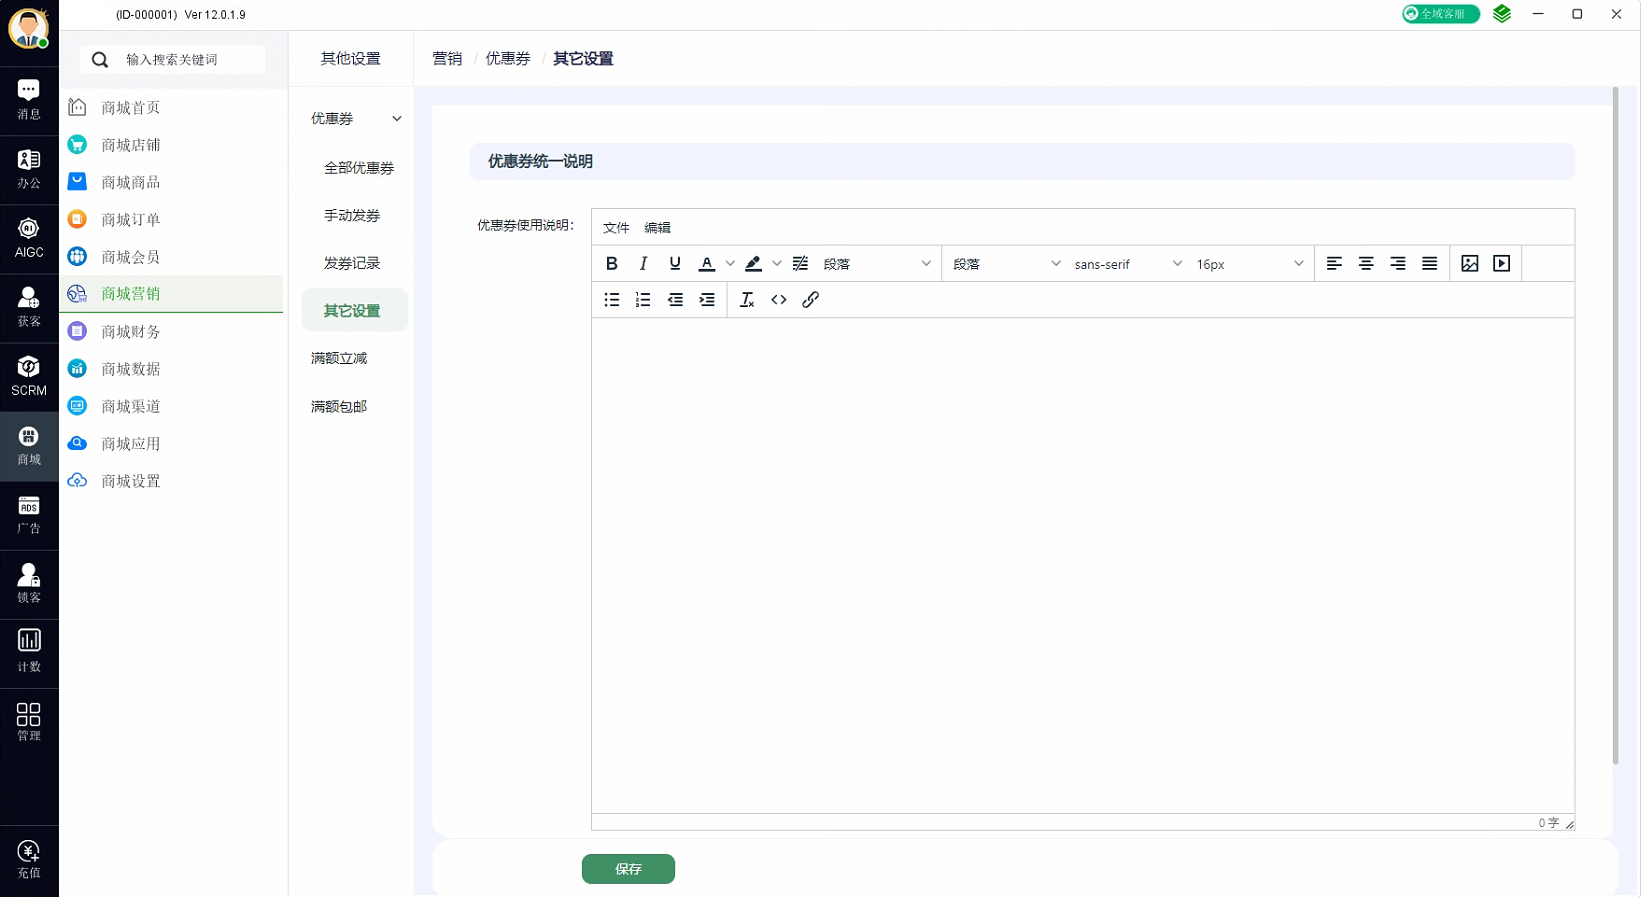Screen dimensions: 1641x897
Task: Justify the text
Action: coord(1430,264)
